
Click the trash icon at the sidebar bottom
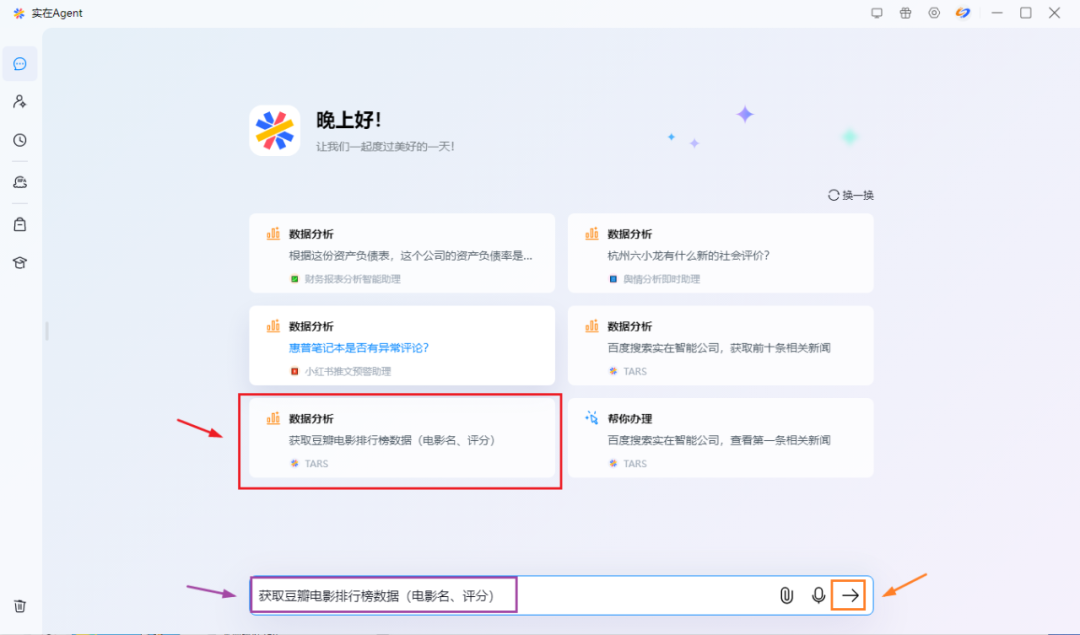point(19,605)
